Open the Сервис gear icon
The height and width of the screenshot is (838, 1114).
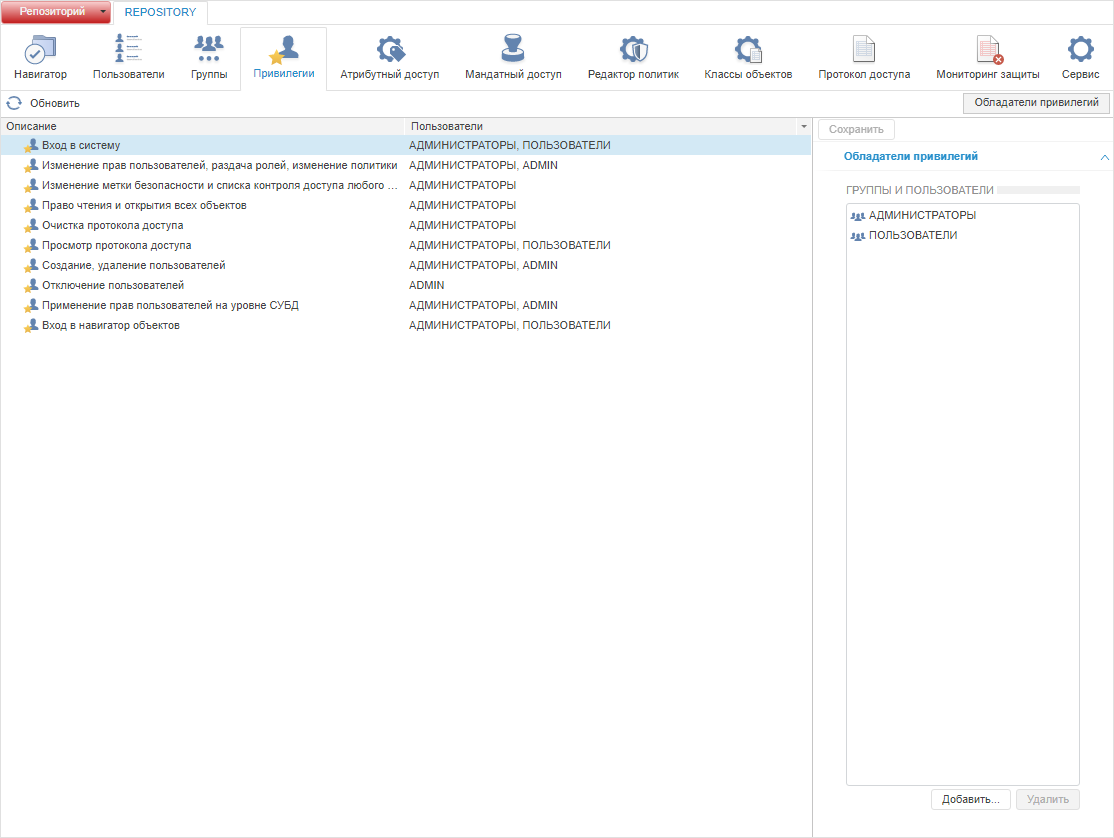pyautogui.click(x=1081, y=49)
